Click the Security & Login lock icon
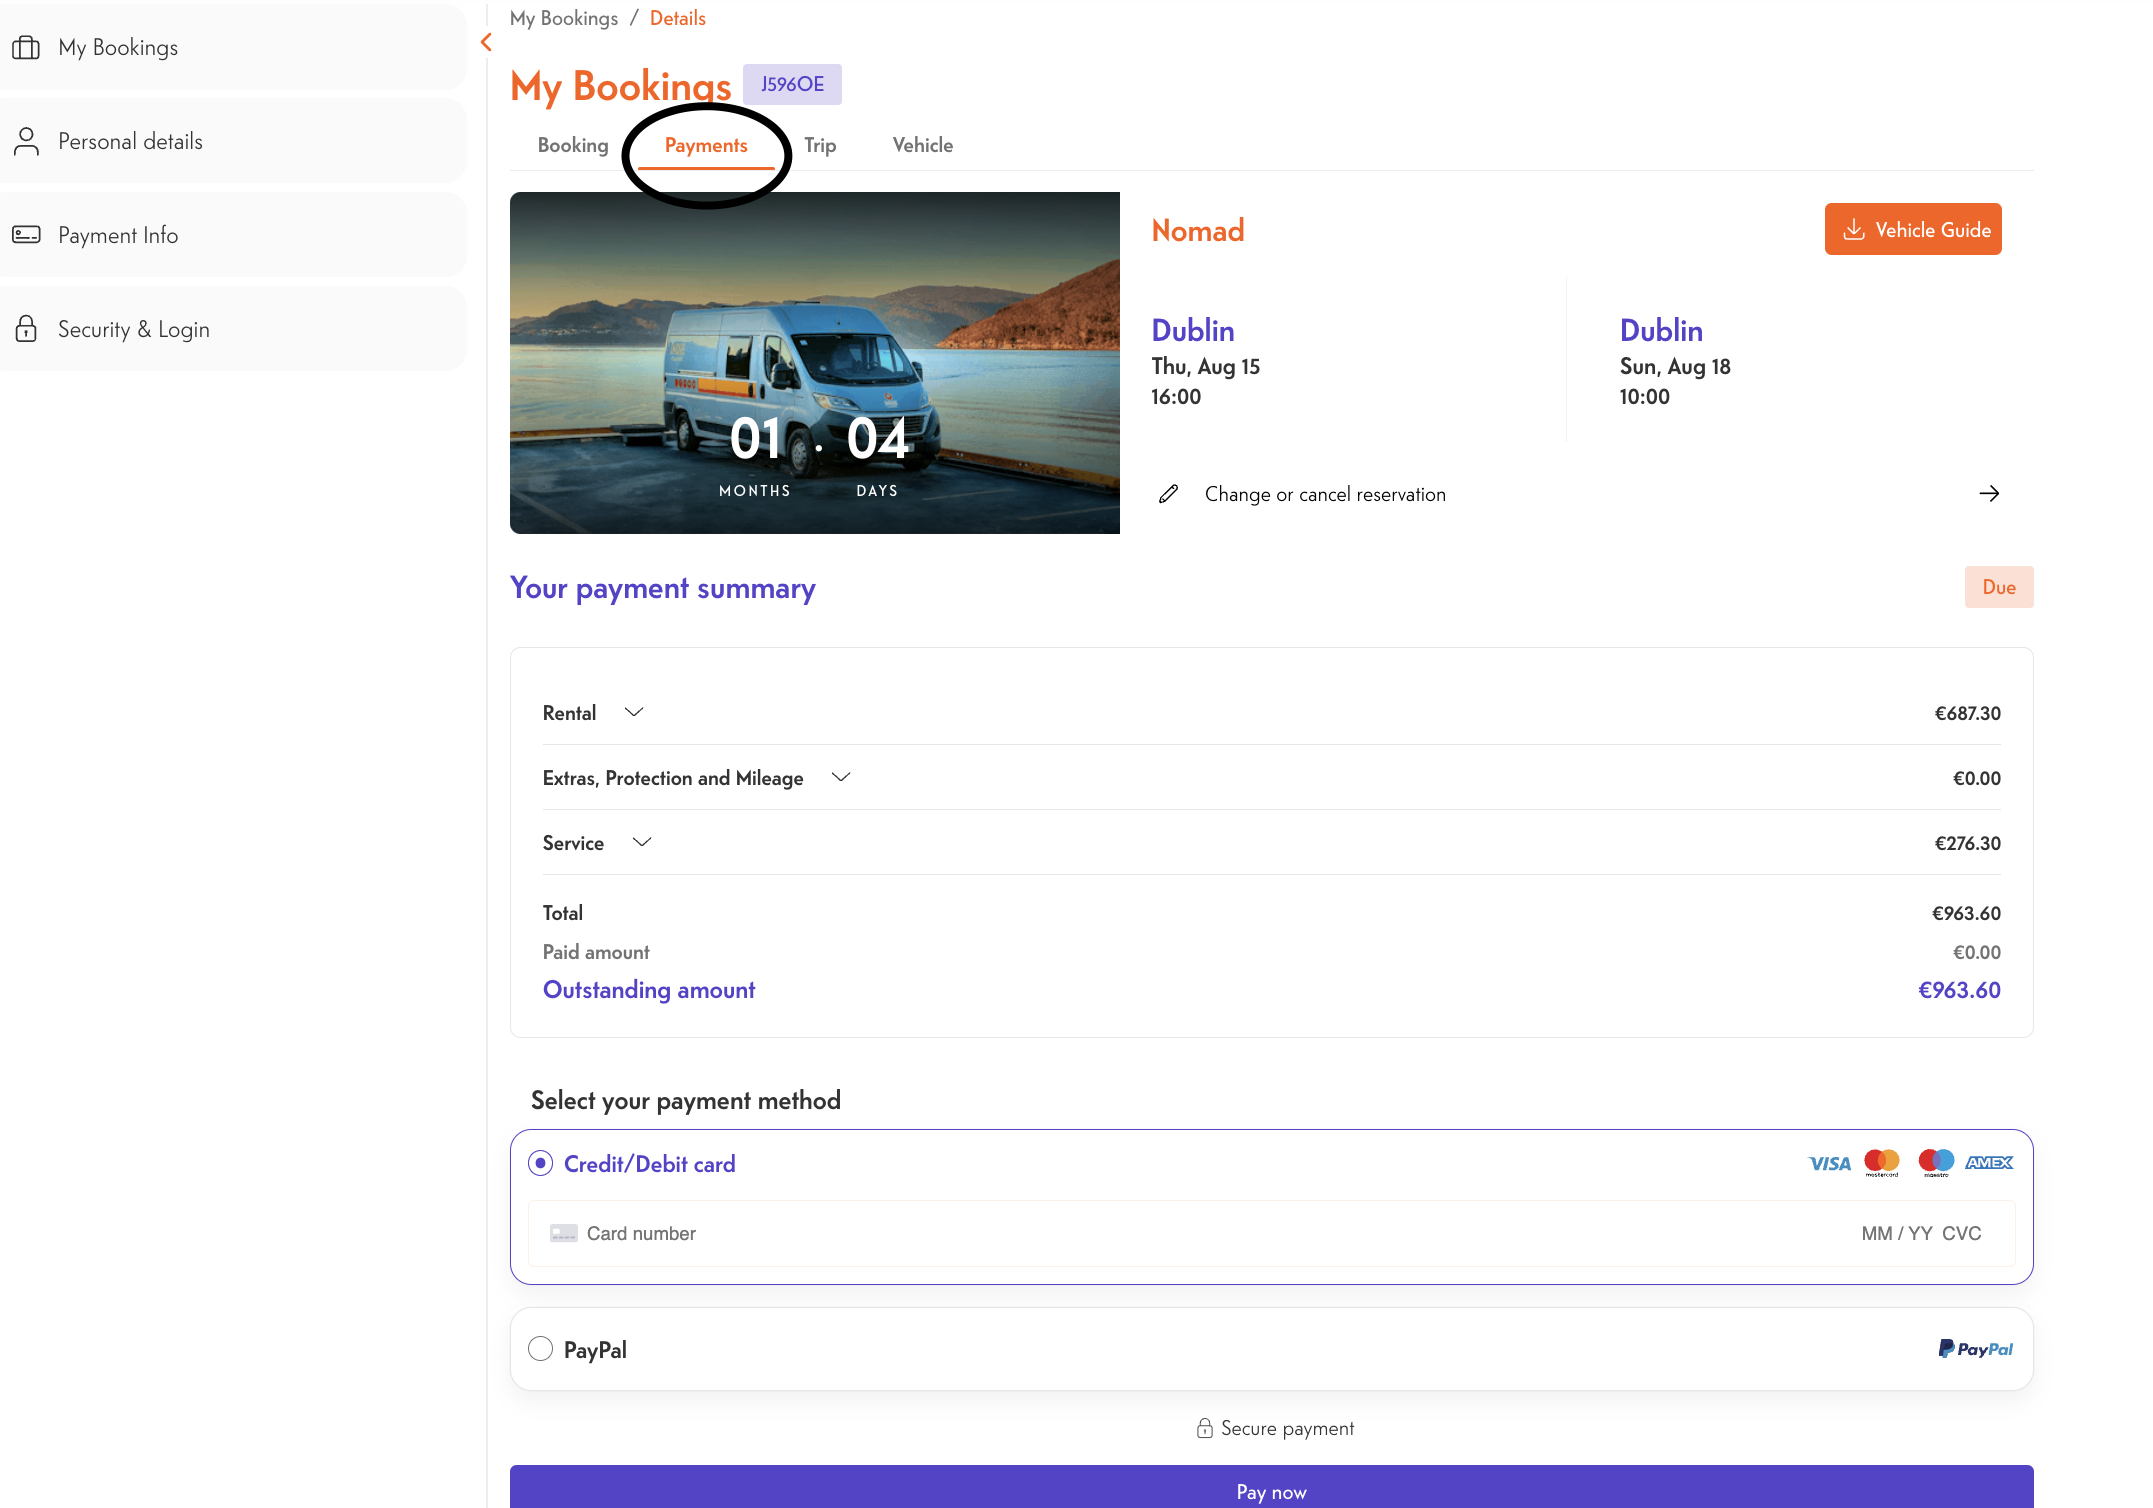 point(26,329)
